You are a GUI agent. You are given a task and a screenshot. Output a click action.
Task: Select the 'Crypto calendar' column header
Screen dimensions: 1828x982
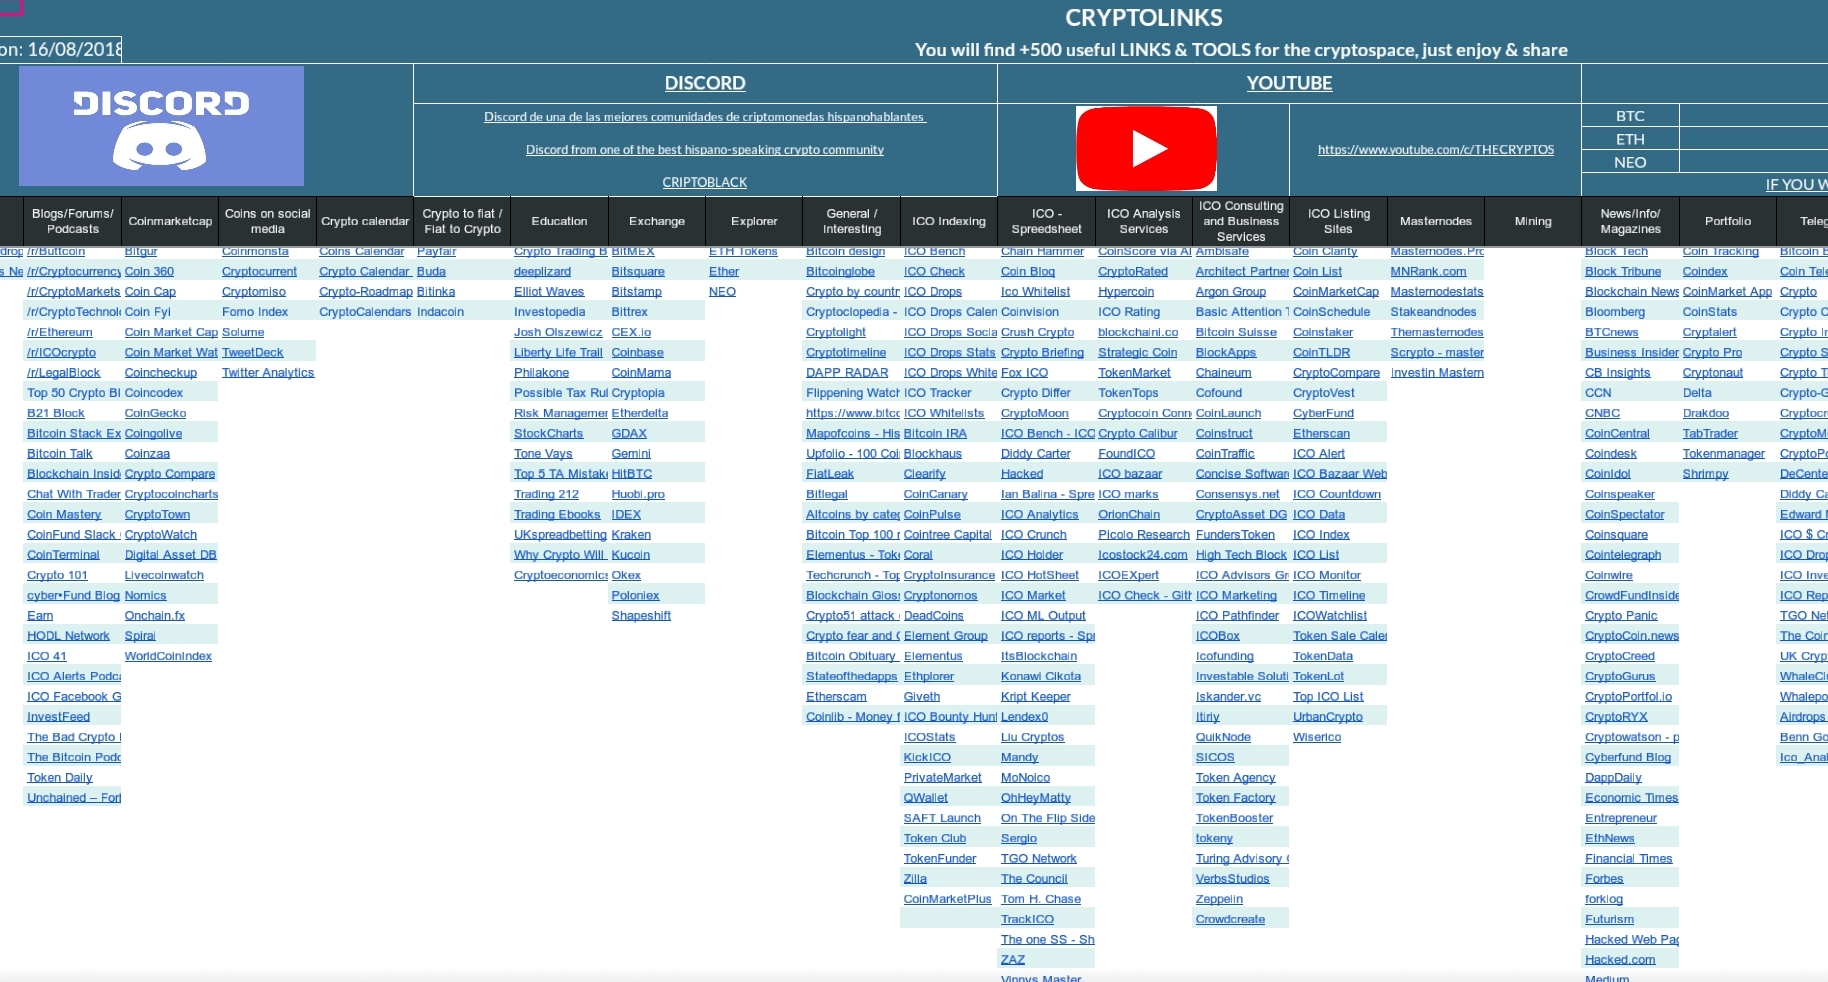click(365, 221)
